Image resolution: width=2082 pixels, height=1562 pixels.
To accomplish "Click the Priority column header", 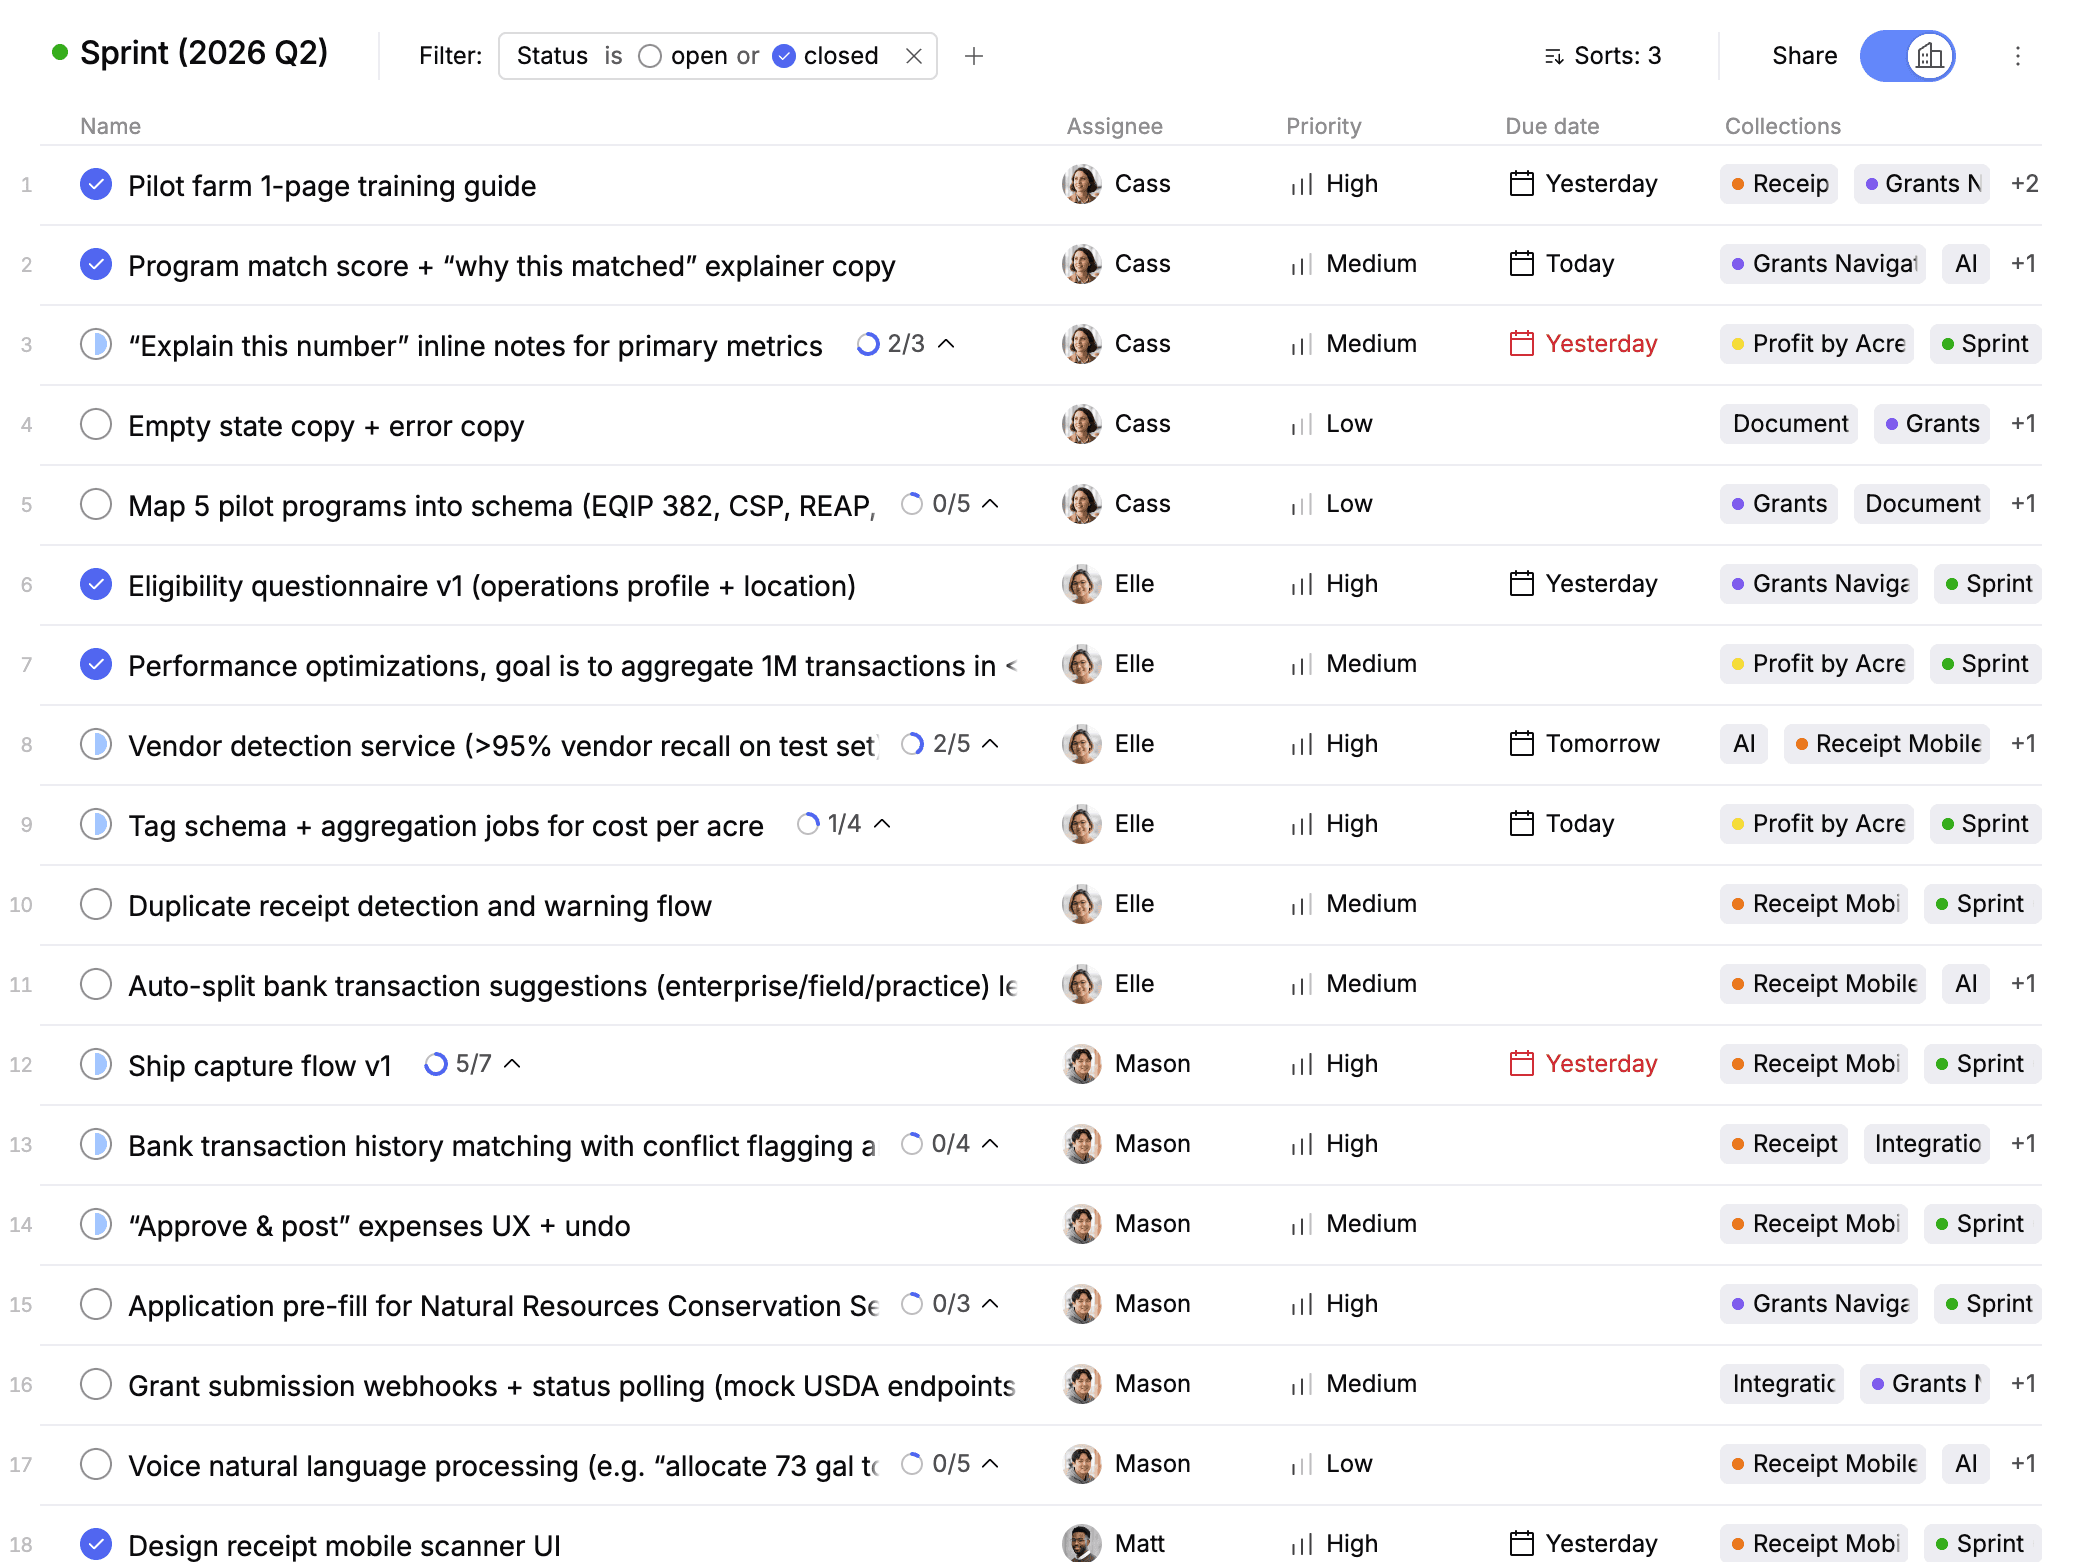I will click(x=1323, y=126).
